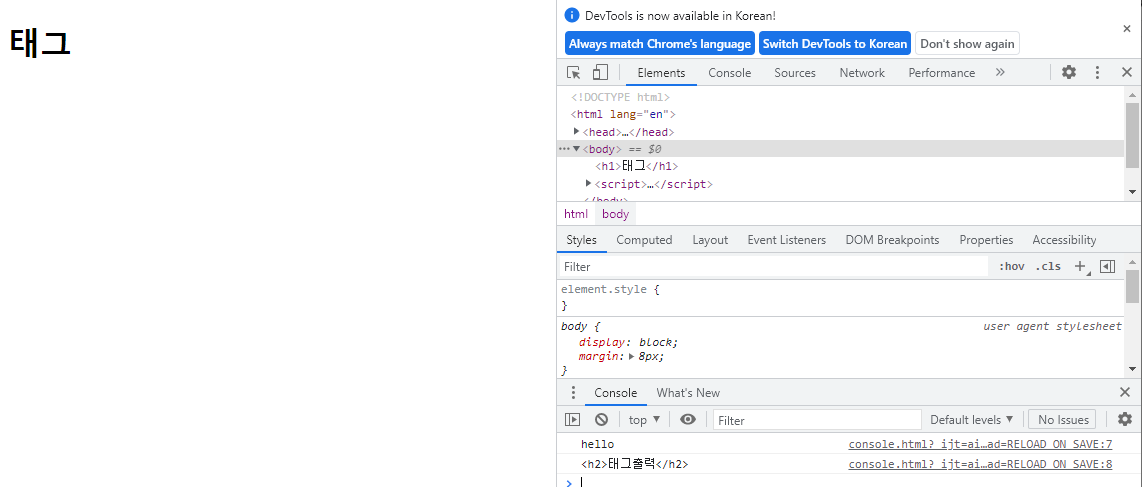Focus the console Filter input field
The height and width of the screenshot is (487, 1142).
click(817, 420)
